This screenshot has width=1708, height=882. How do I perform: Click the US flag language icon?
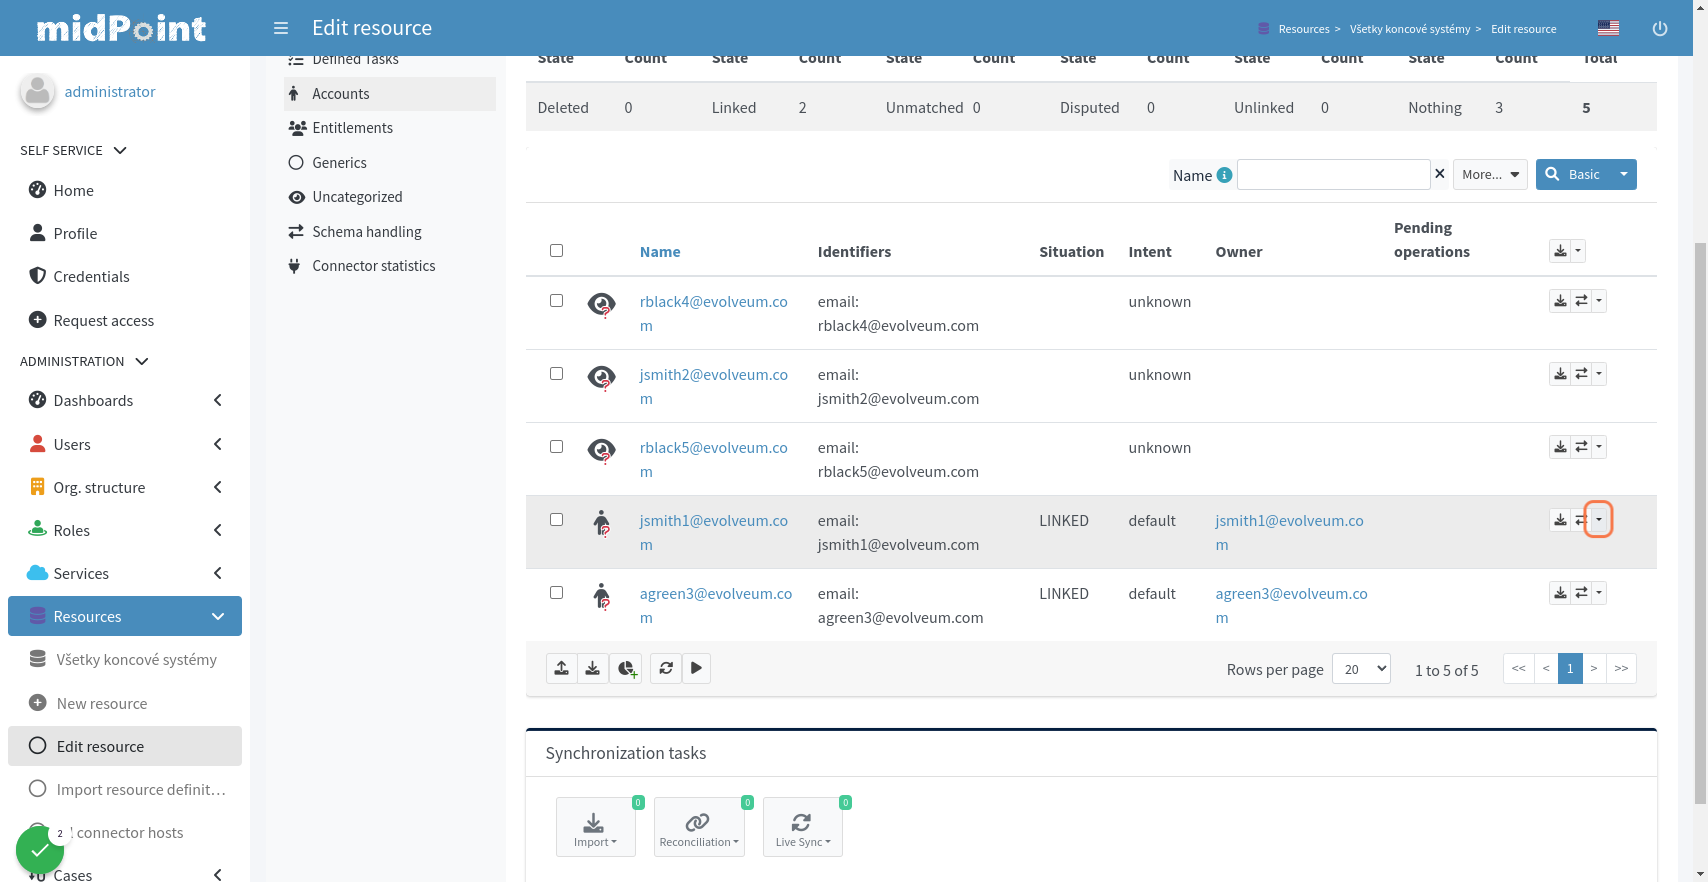(x=1608, y=28)
